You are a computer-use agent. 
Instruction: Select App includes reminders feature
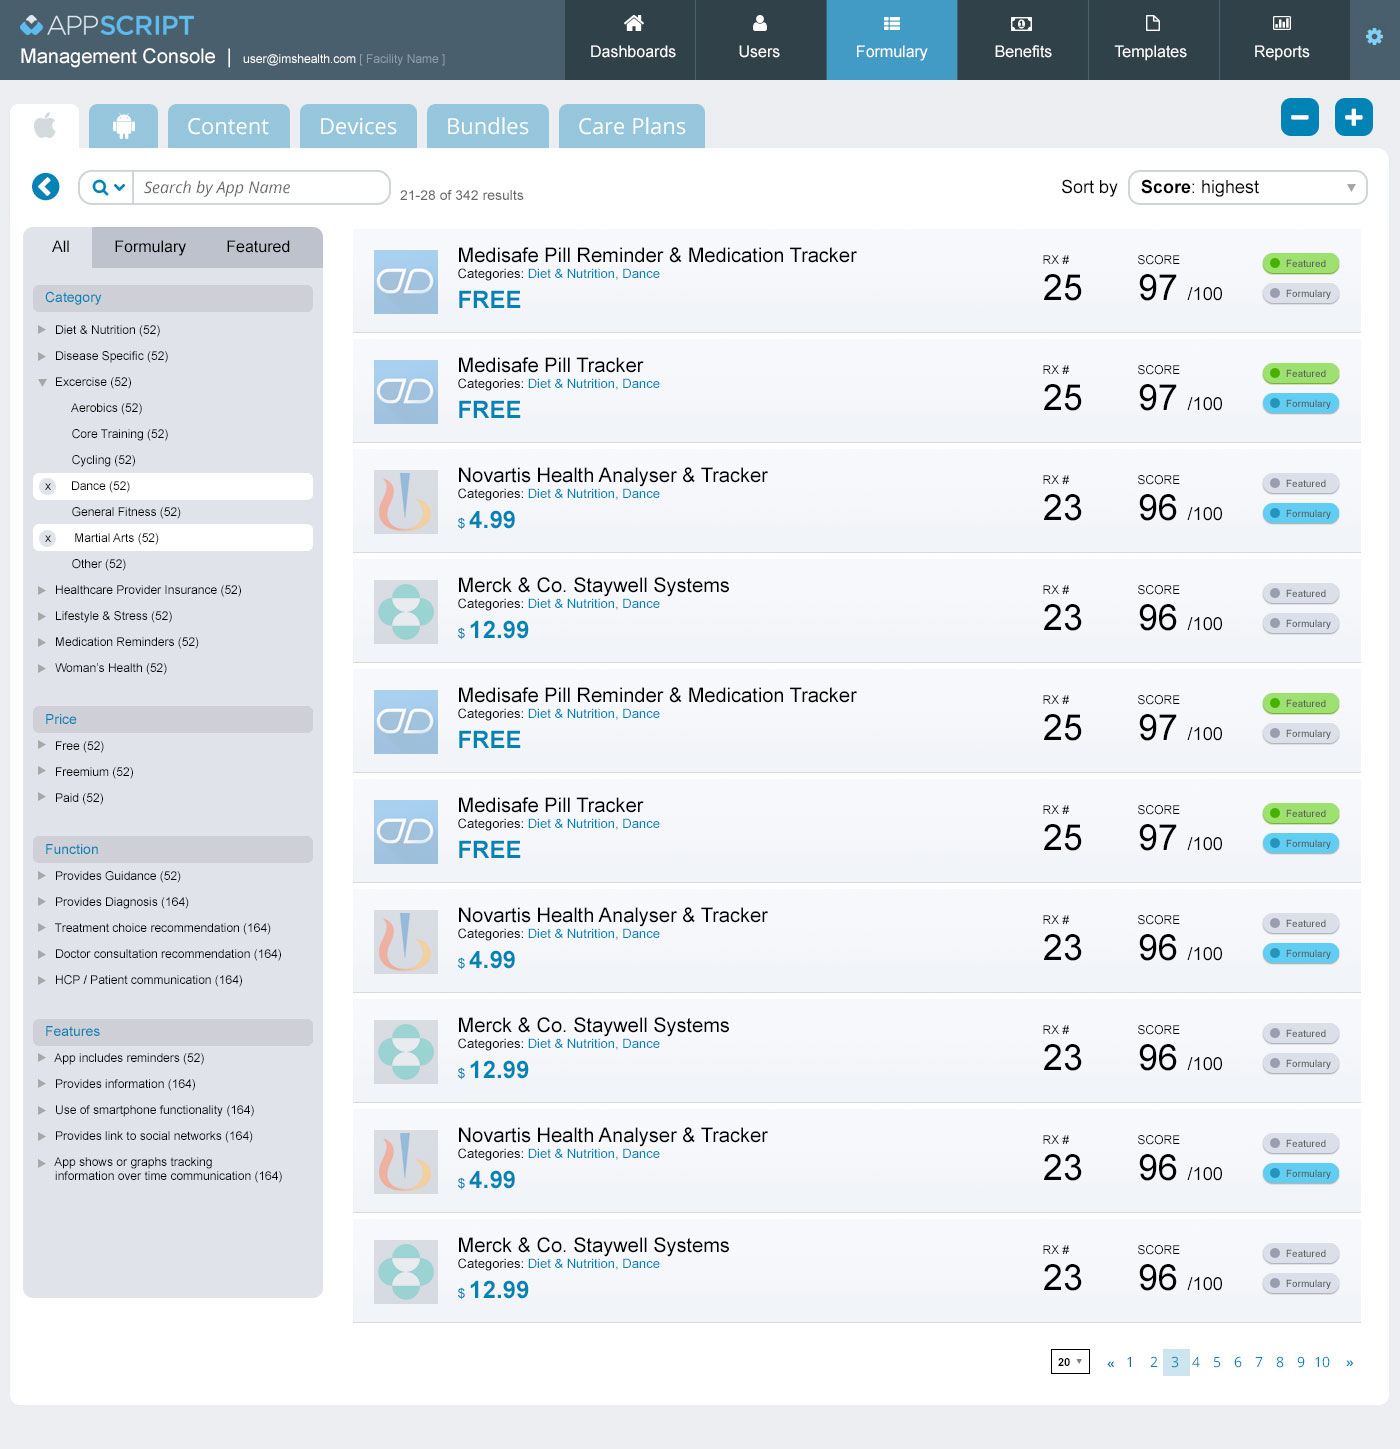[129, 1058]
